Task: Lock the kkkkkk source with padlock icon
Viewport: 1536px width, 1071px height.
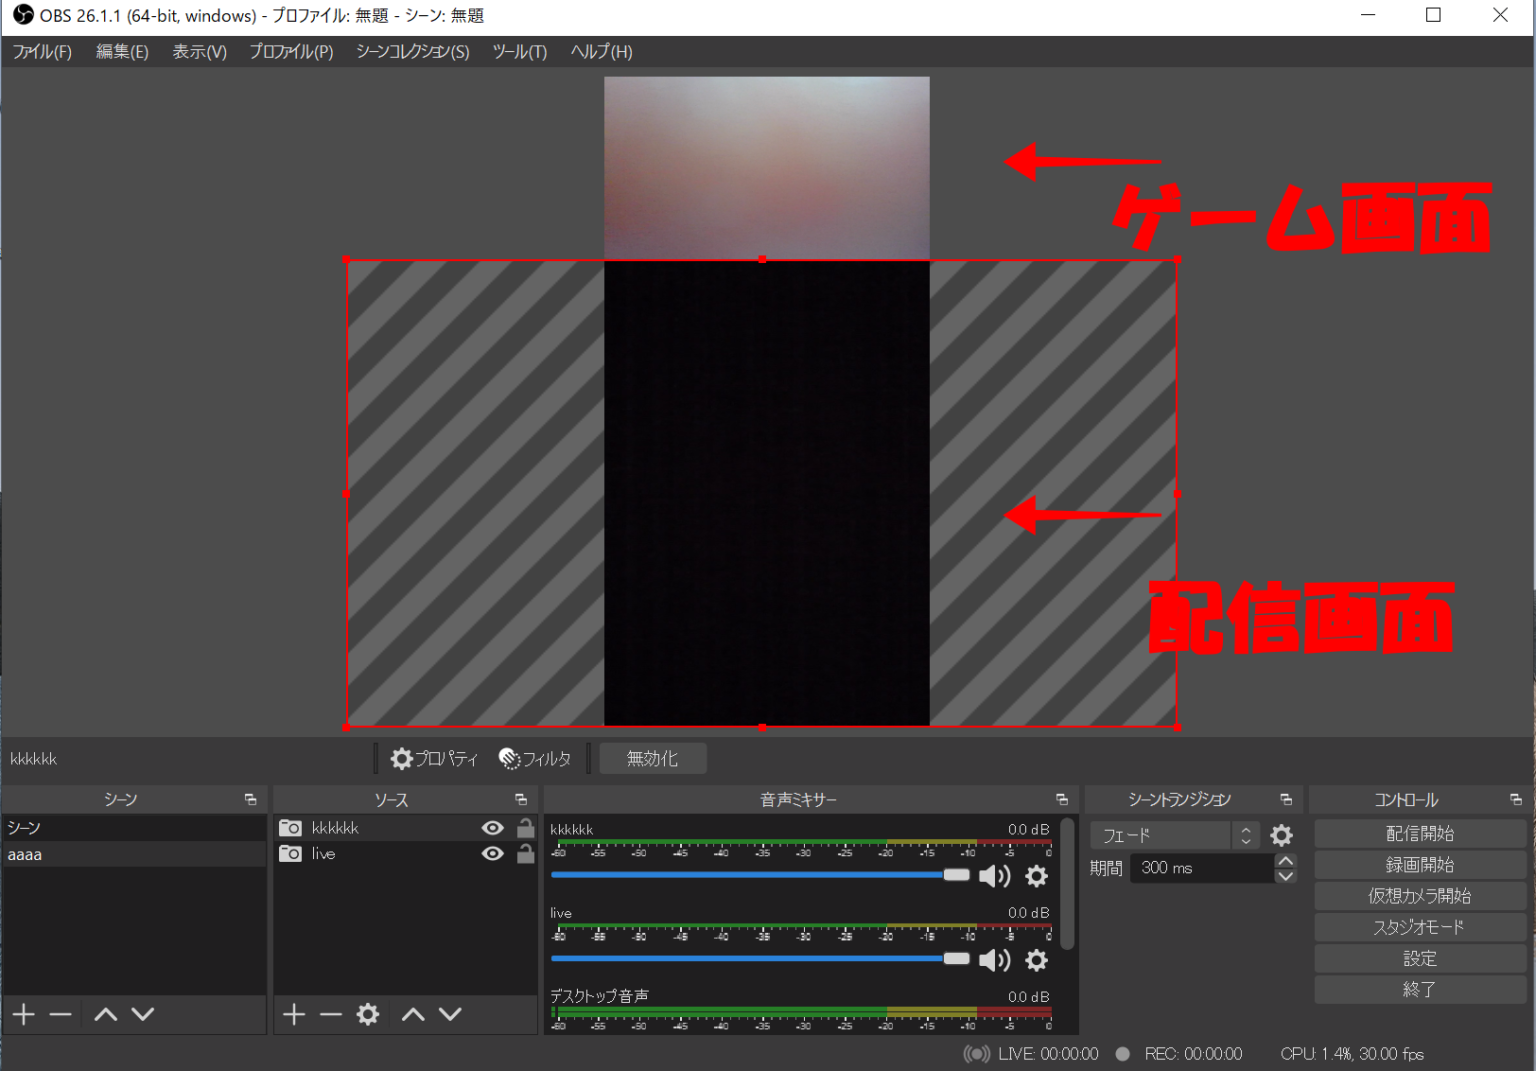Action: 524,827
